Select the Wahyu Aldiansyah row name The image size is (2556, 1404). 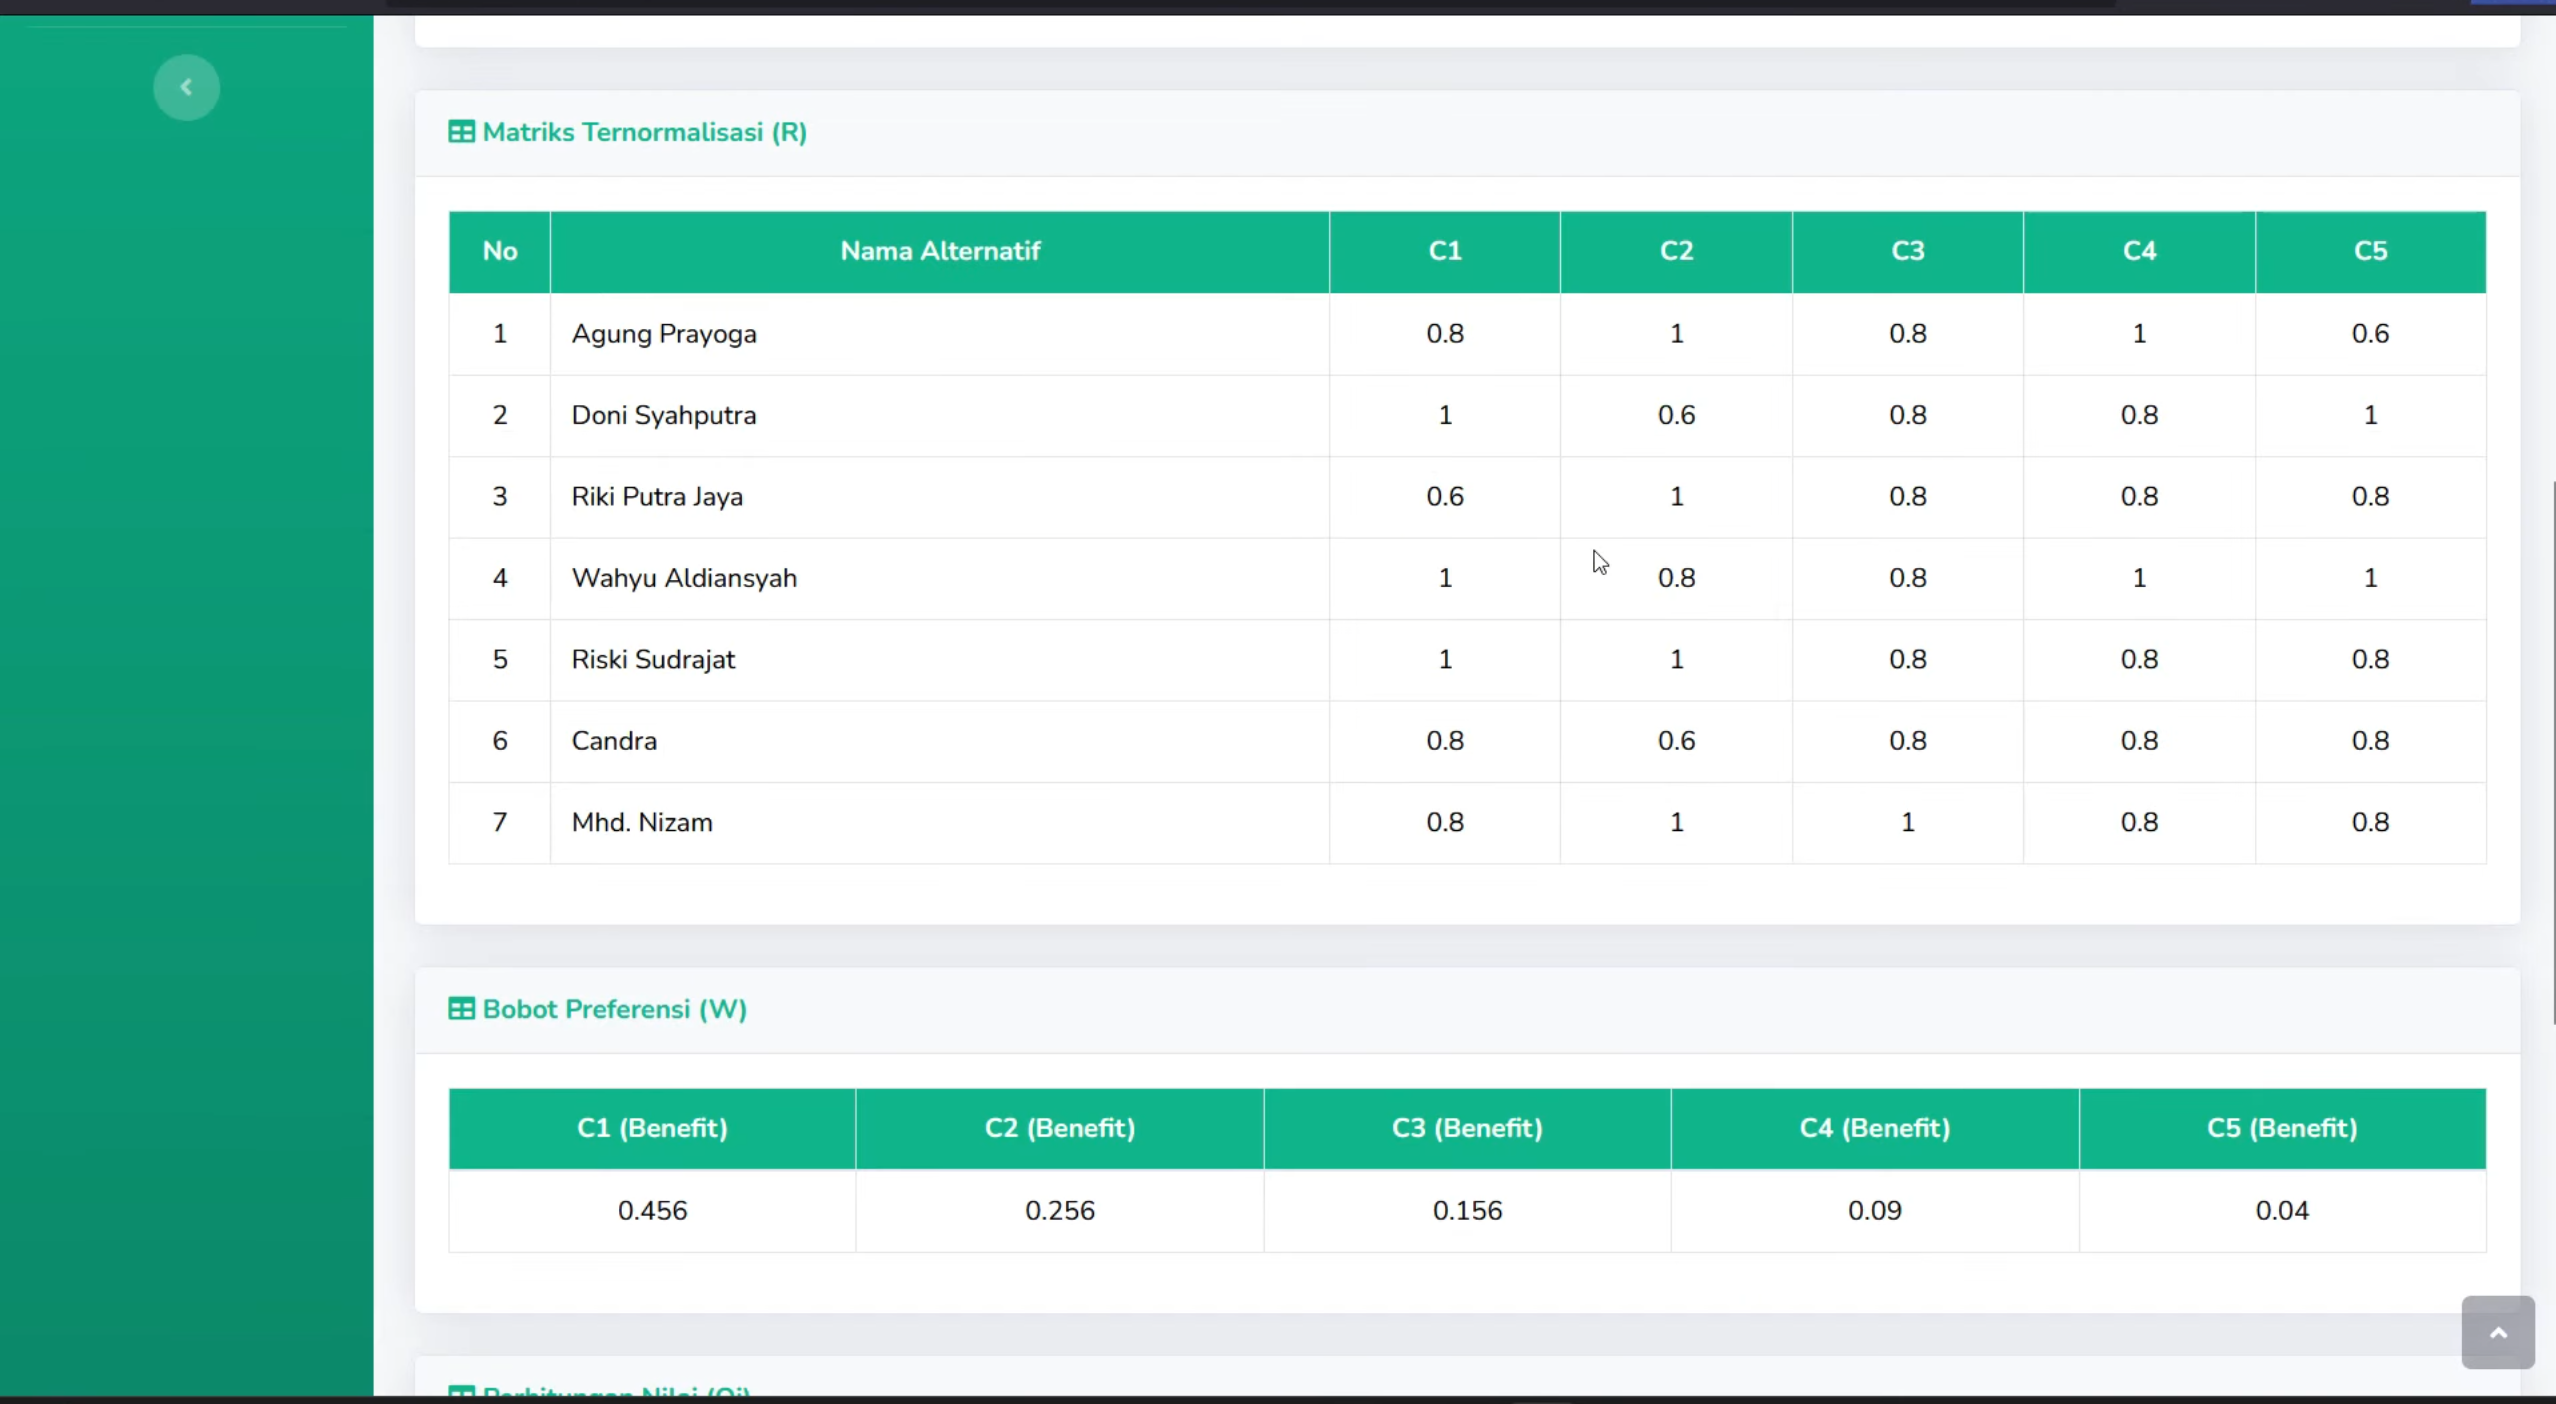684,578
